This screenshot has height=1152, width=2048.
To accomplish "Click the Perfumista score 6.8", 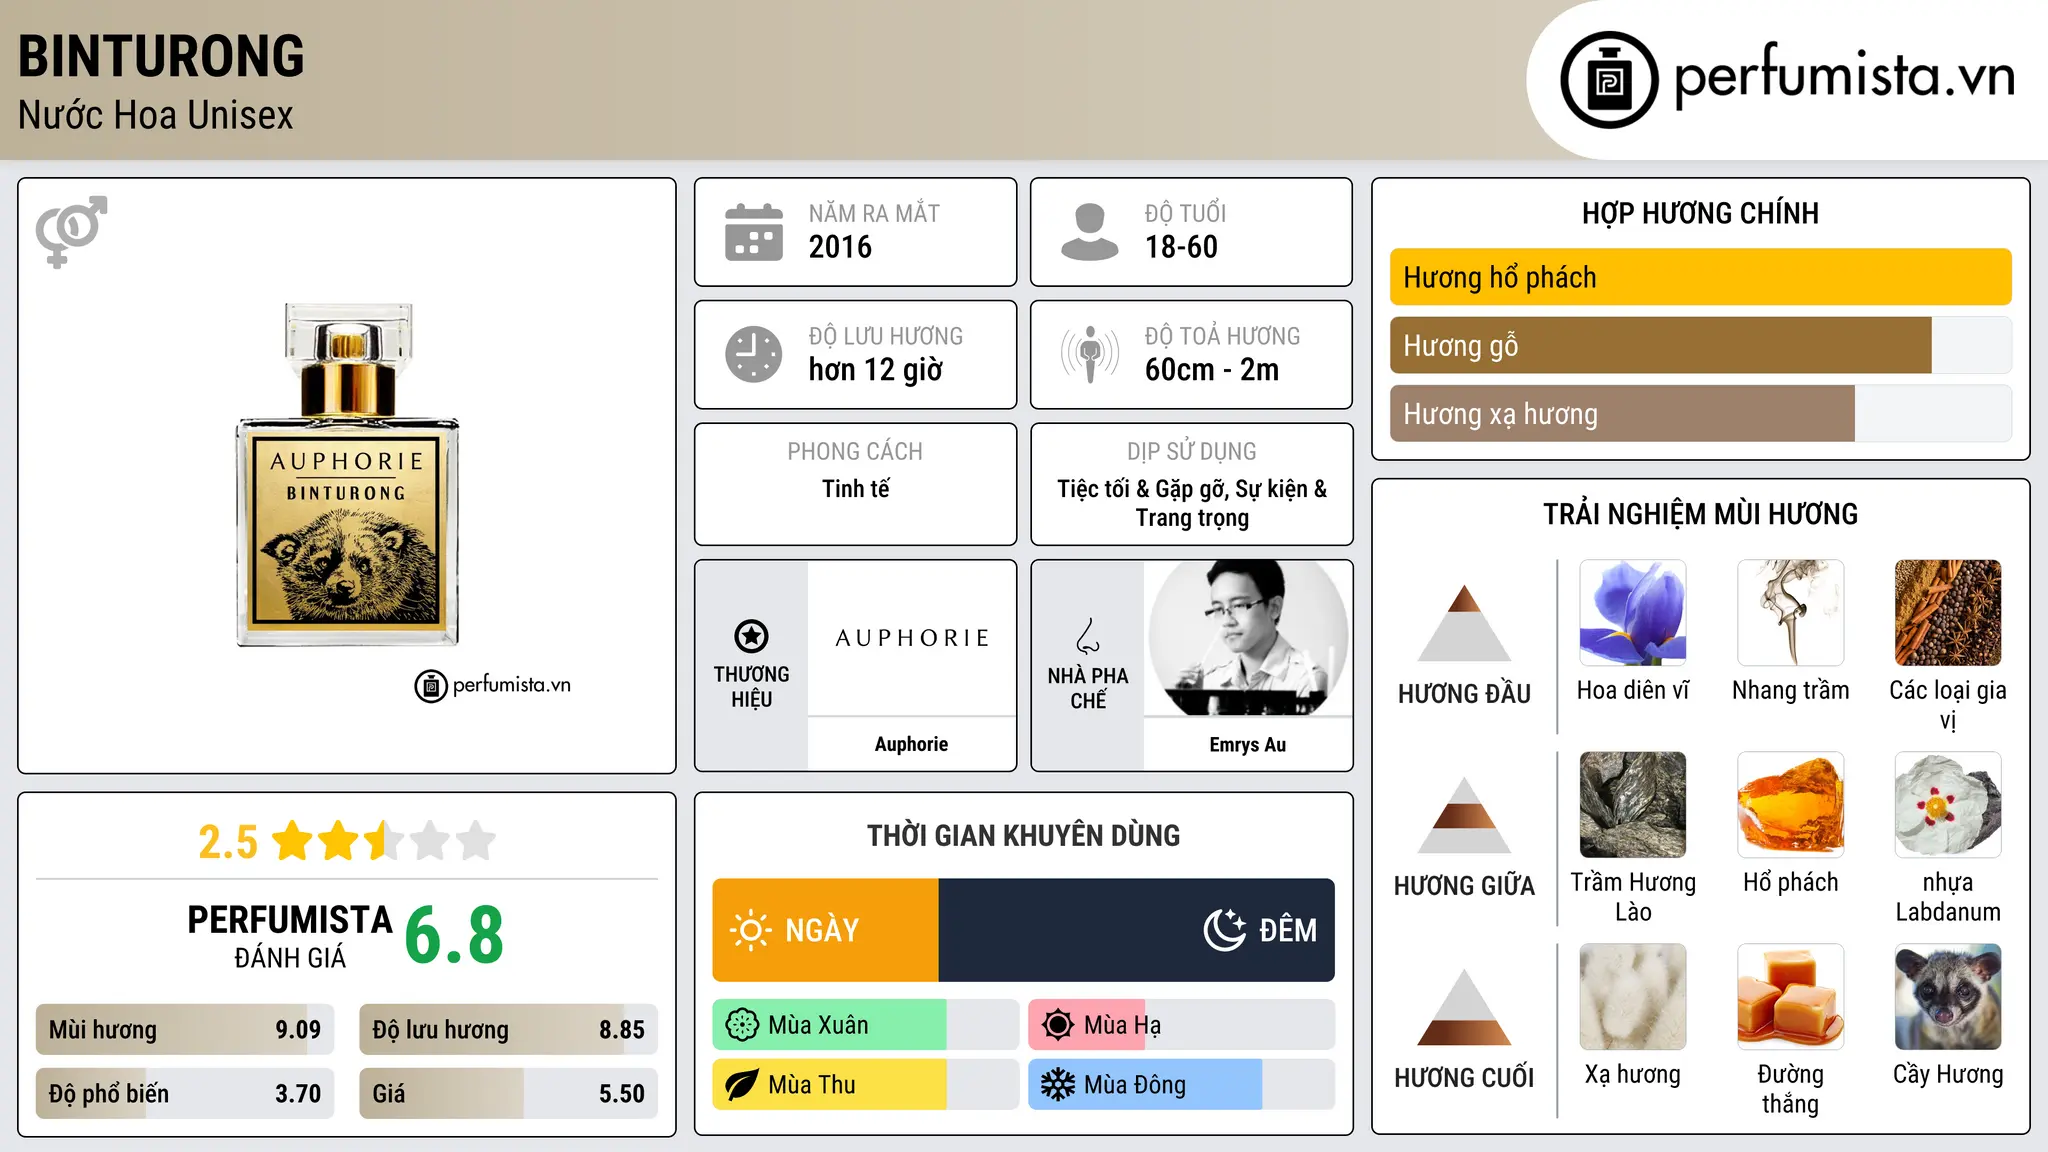I will (x=454, y=936).
